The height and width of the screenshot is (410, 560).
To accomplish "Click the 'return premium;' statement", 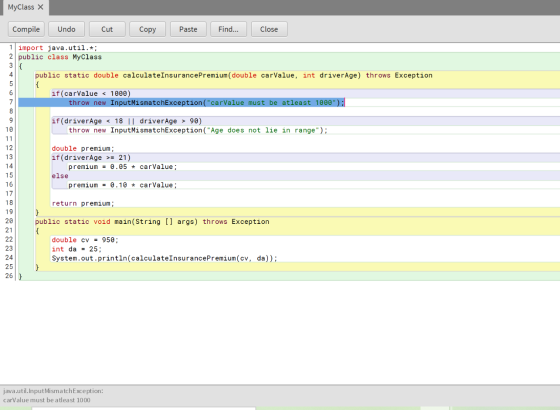I will [83, 204].
